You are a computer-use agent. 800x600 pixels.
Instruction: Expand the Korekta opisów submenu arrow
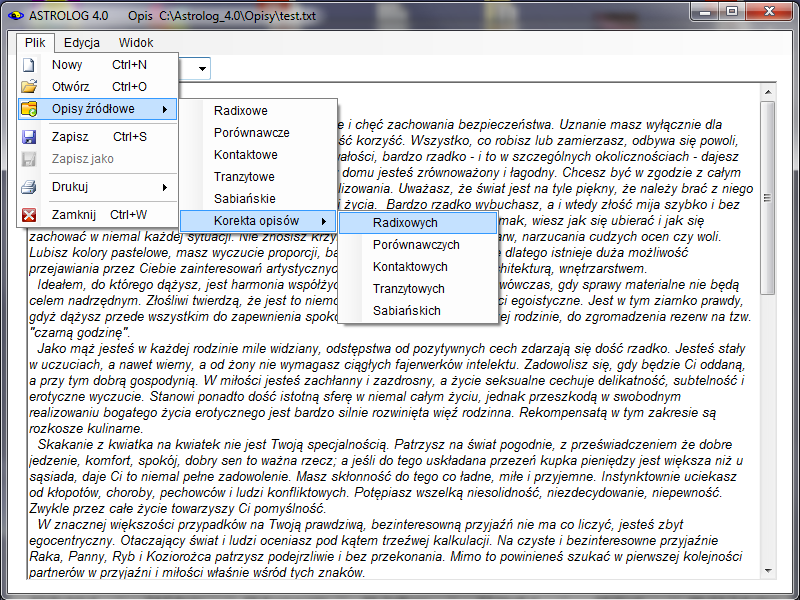pyautogui.click(x=323, y=221)
